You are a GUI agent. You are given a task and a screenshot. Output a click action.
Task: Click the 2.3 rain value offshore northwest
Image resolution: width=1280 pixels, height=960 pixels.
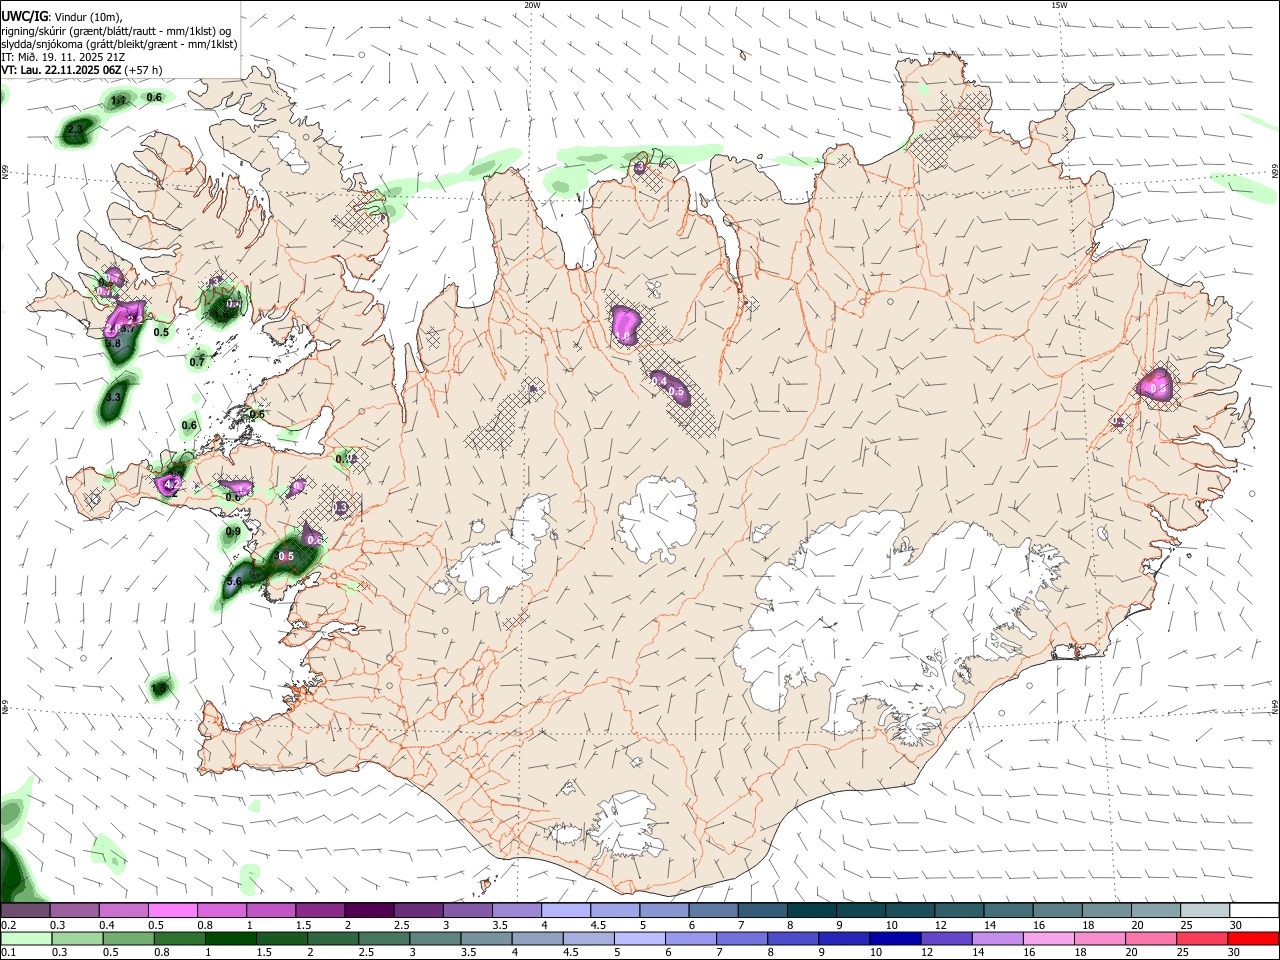tap(75, 130)
